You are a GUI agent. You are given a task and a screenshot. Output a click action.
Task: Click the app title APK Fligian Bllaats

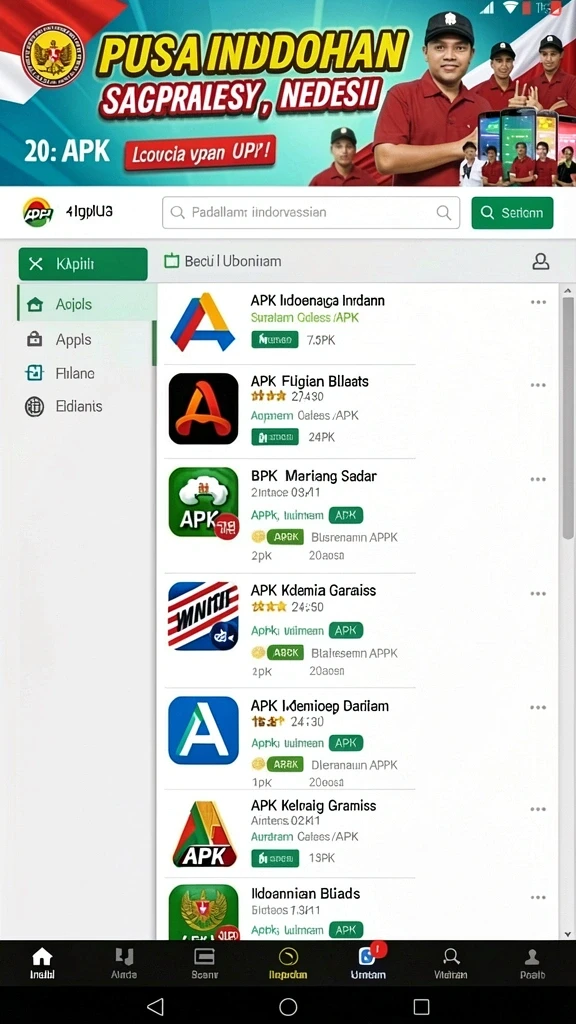tap(310, 381)
